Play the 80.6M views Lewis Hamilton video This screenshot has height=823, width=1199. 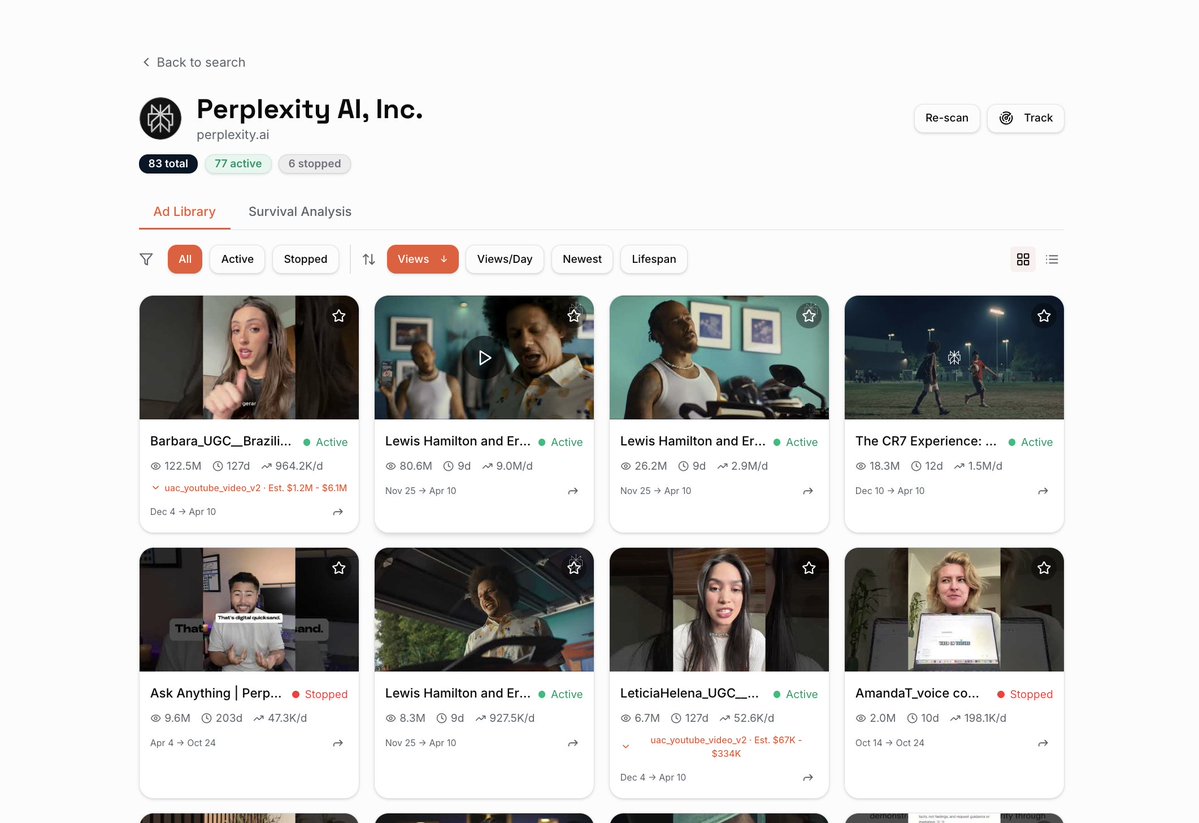click(484, 358)
